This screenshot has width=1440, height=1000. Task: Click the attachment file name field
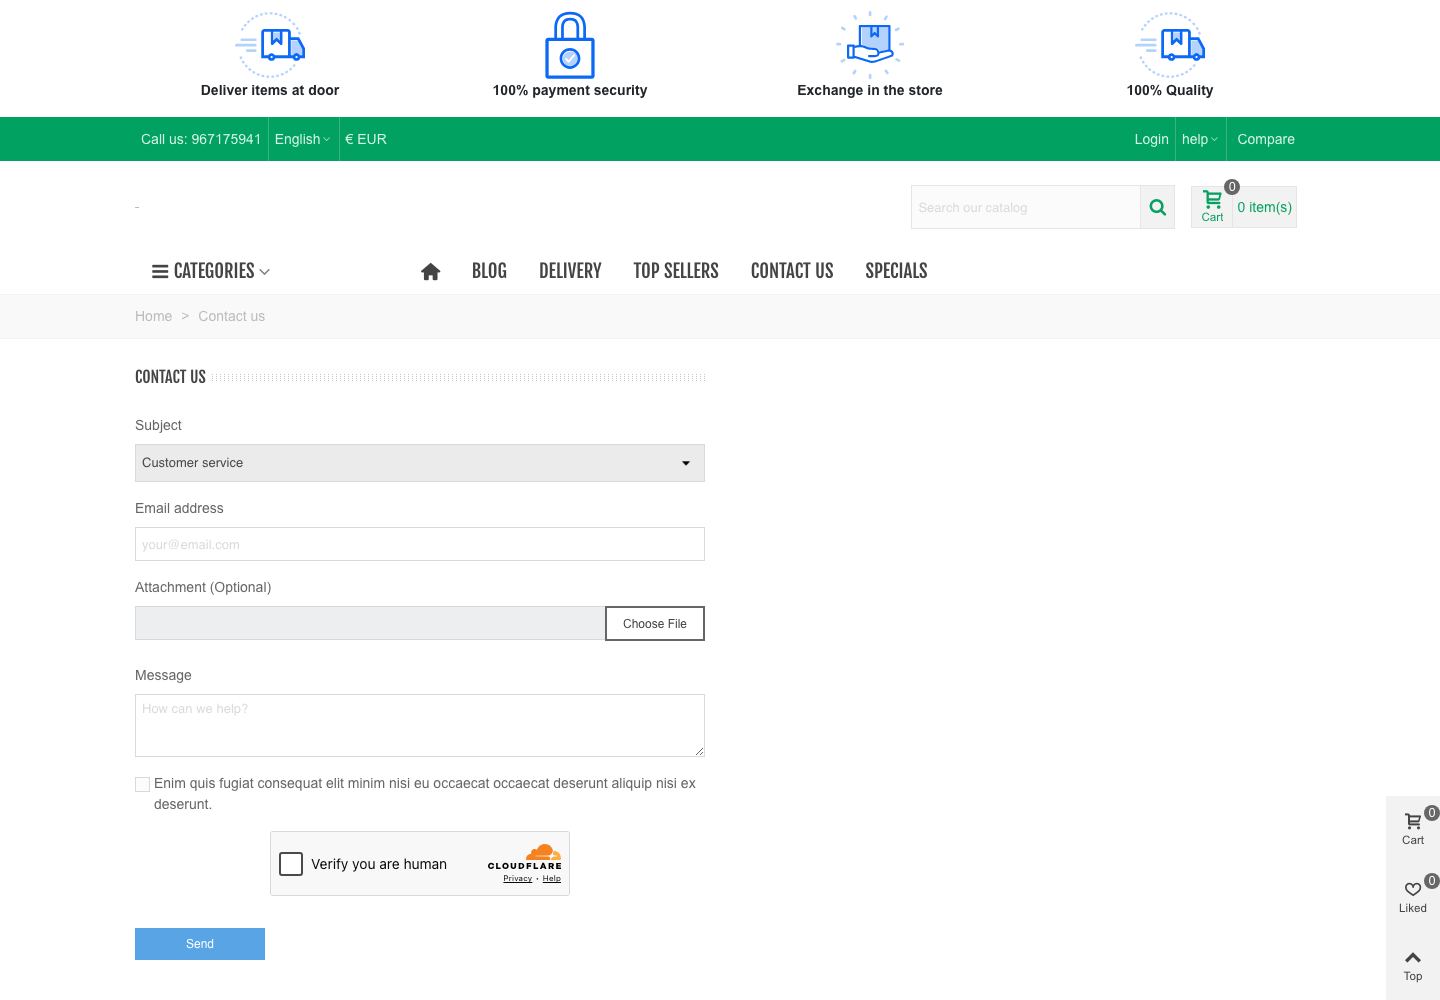point(370,623)
